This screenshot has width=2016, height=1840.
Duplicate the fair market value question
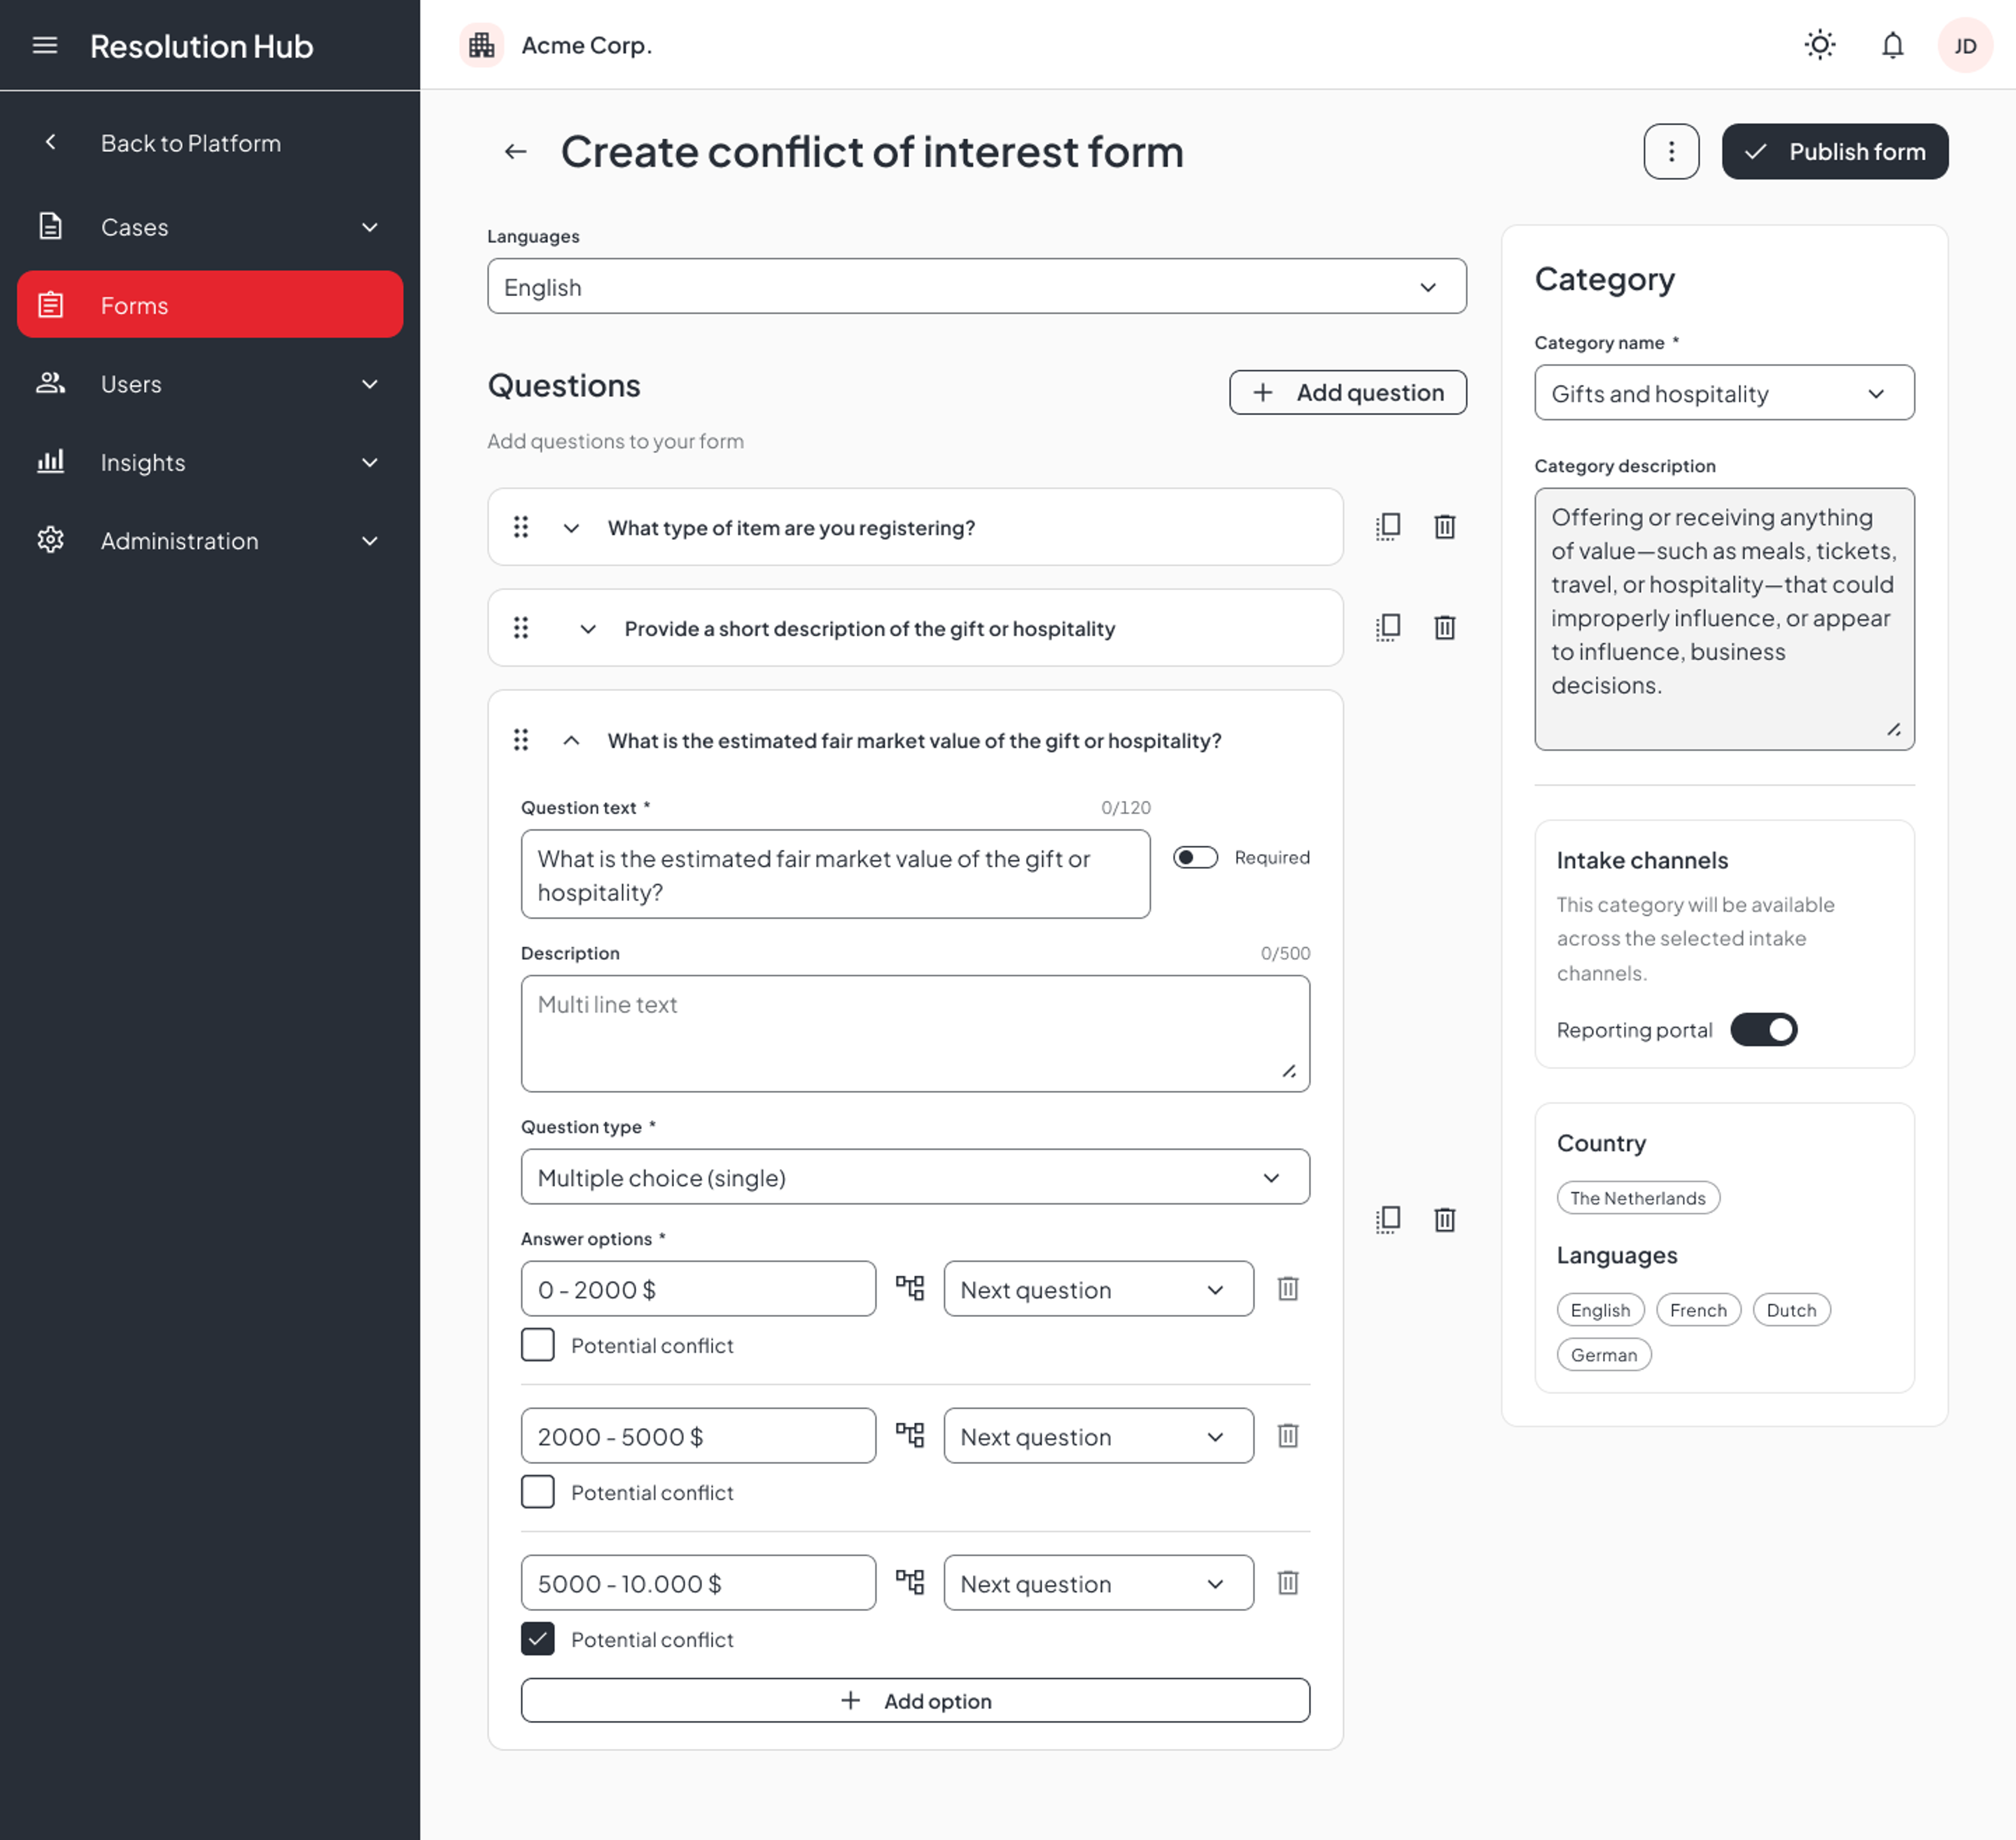coord(1388,1220)
